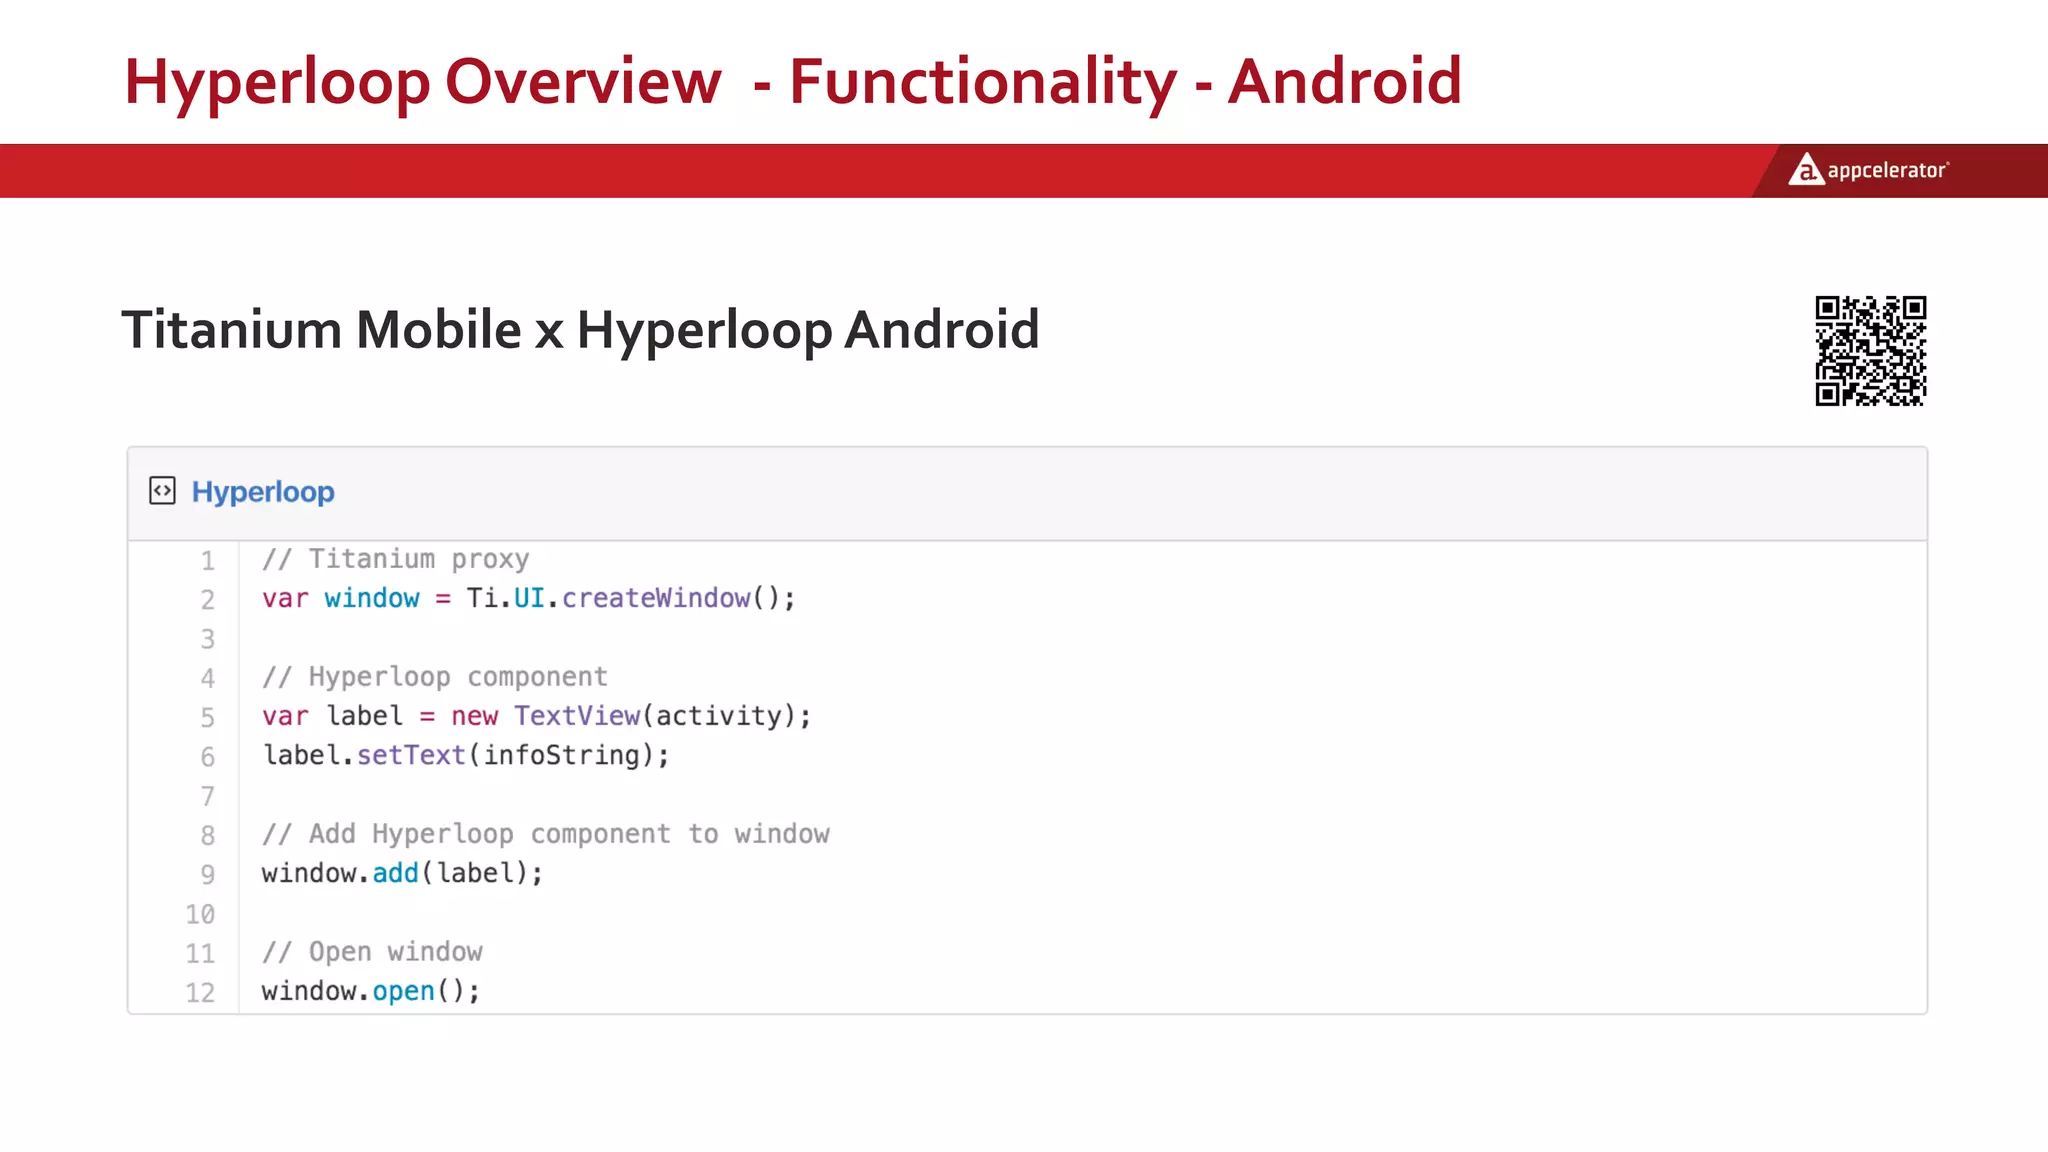Screen dimensions: 2048x1152
Task: Select line number 5 in code gutter
Action: pos(207,717)
